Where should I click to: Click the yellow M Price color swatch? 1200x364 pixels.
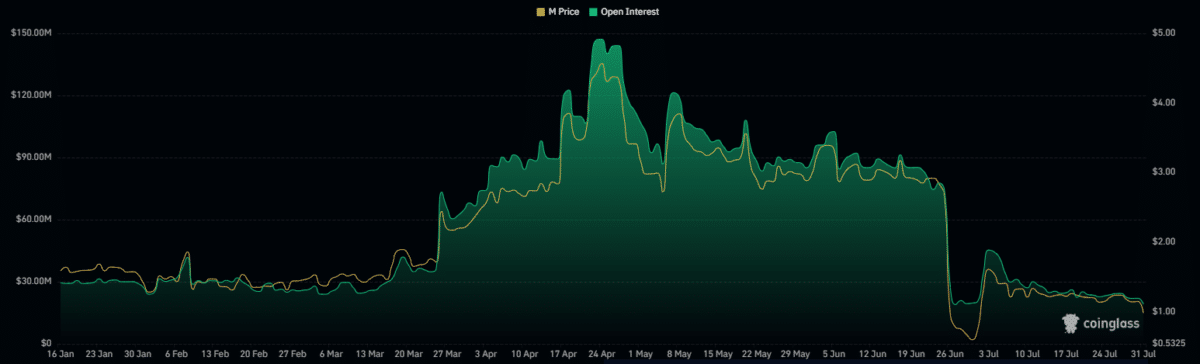pyautogui.click(x=542, y=11)
